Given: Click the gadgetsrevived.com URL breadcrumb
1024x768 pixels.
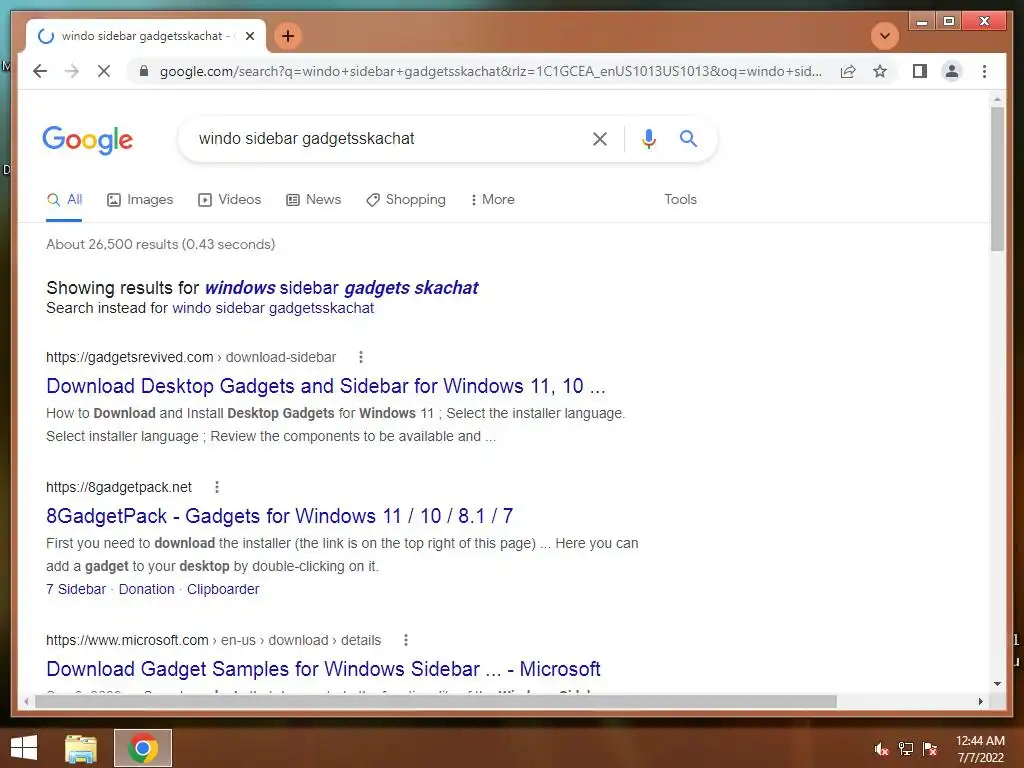Looking at the screenshot, I should pyautogui.click(x=191, y=357).
